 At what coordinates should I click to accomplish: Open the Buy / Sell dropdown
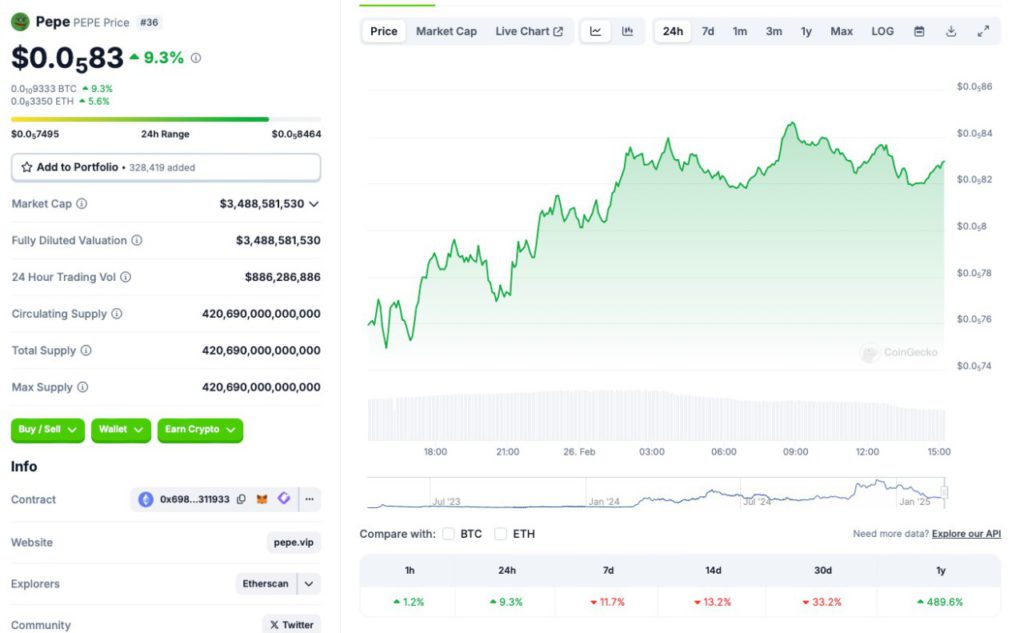pos(48,430)
